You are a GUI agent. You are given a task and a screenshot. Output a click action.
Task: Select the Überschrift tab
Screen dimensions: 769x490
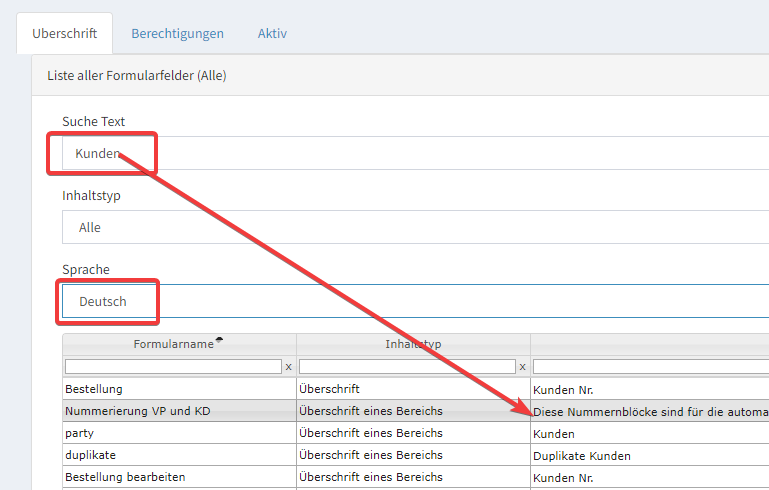64,33
